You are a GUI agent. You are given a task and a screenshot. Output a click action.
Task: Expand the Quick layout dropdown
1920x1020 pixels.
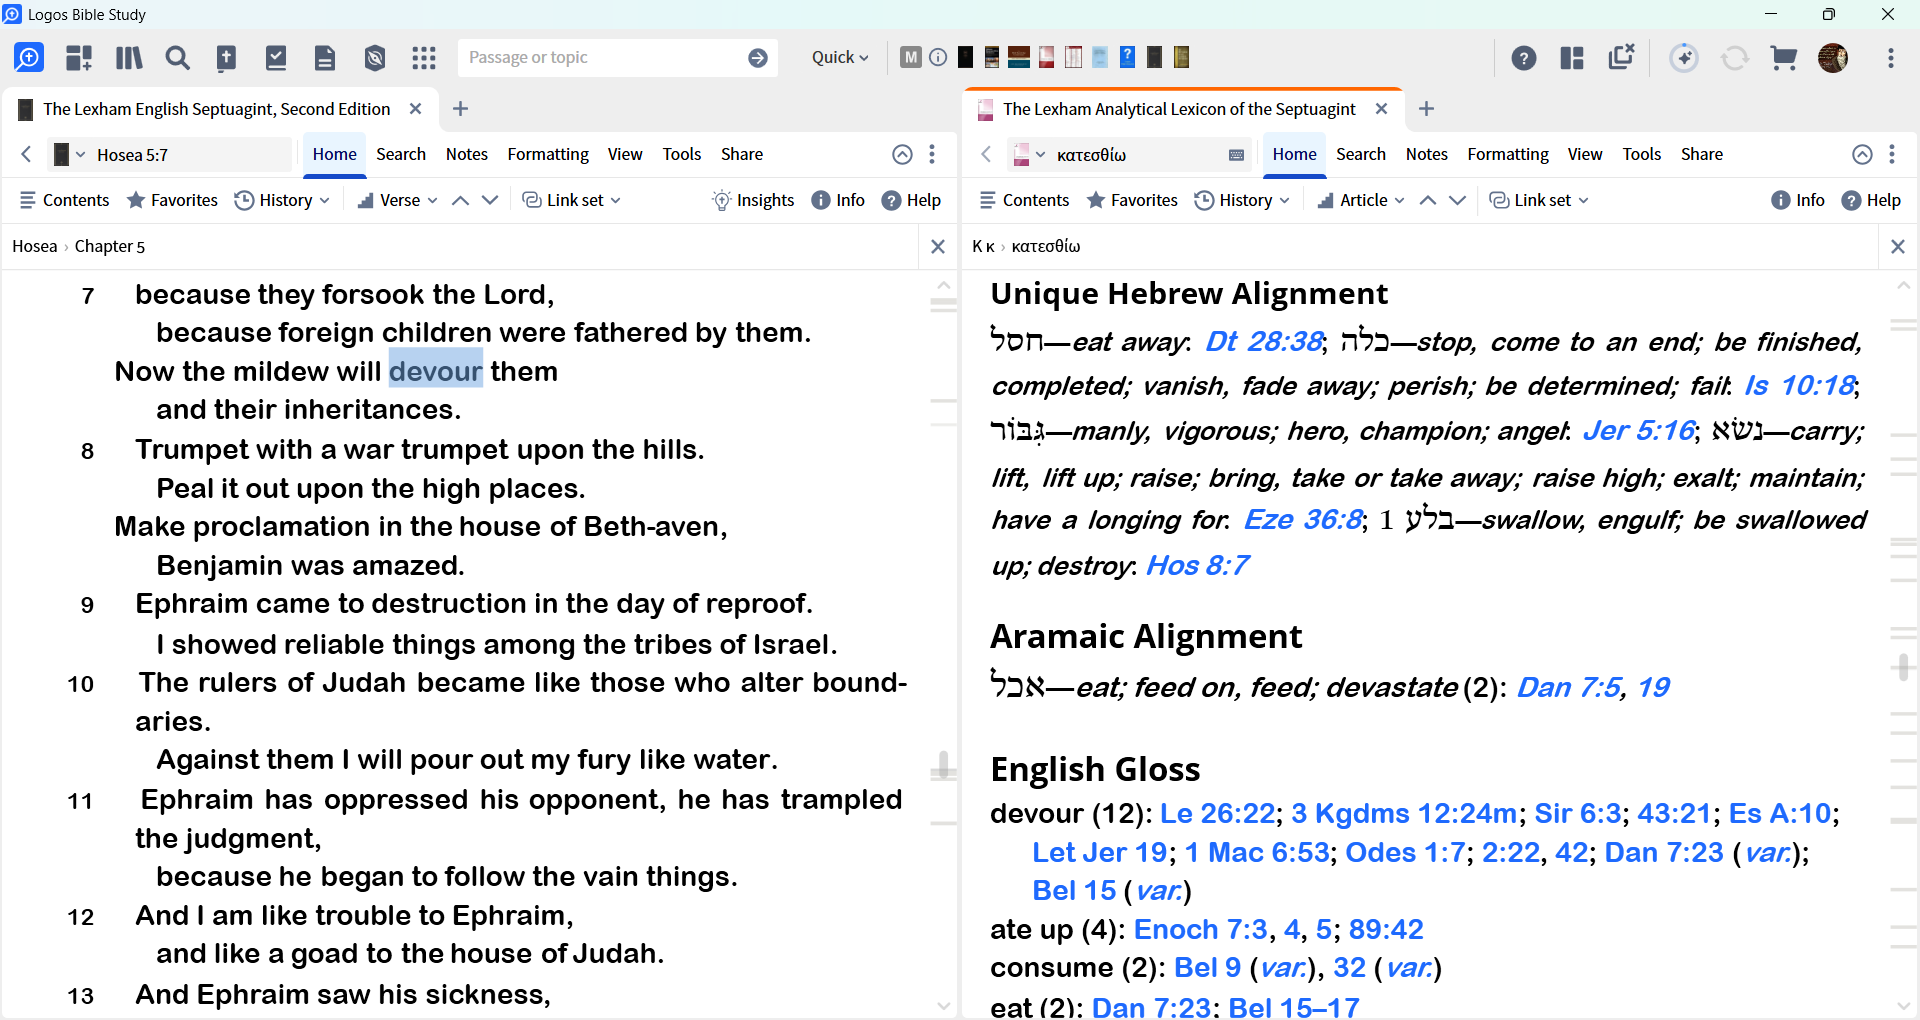(x=840, y=58)
